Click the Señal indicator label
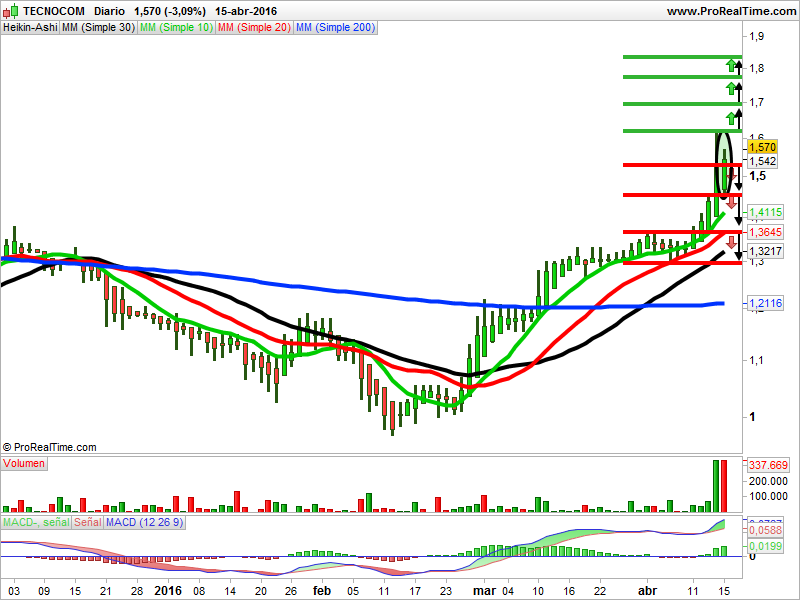800x600 pixels. coord(88,522)
